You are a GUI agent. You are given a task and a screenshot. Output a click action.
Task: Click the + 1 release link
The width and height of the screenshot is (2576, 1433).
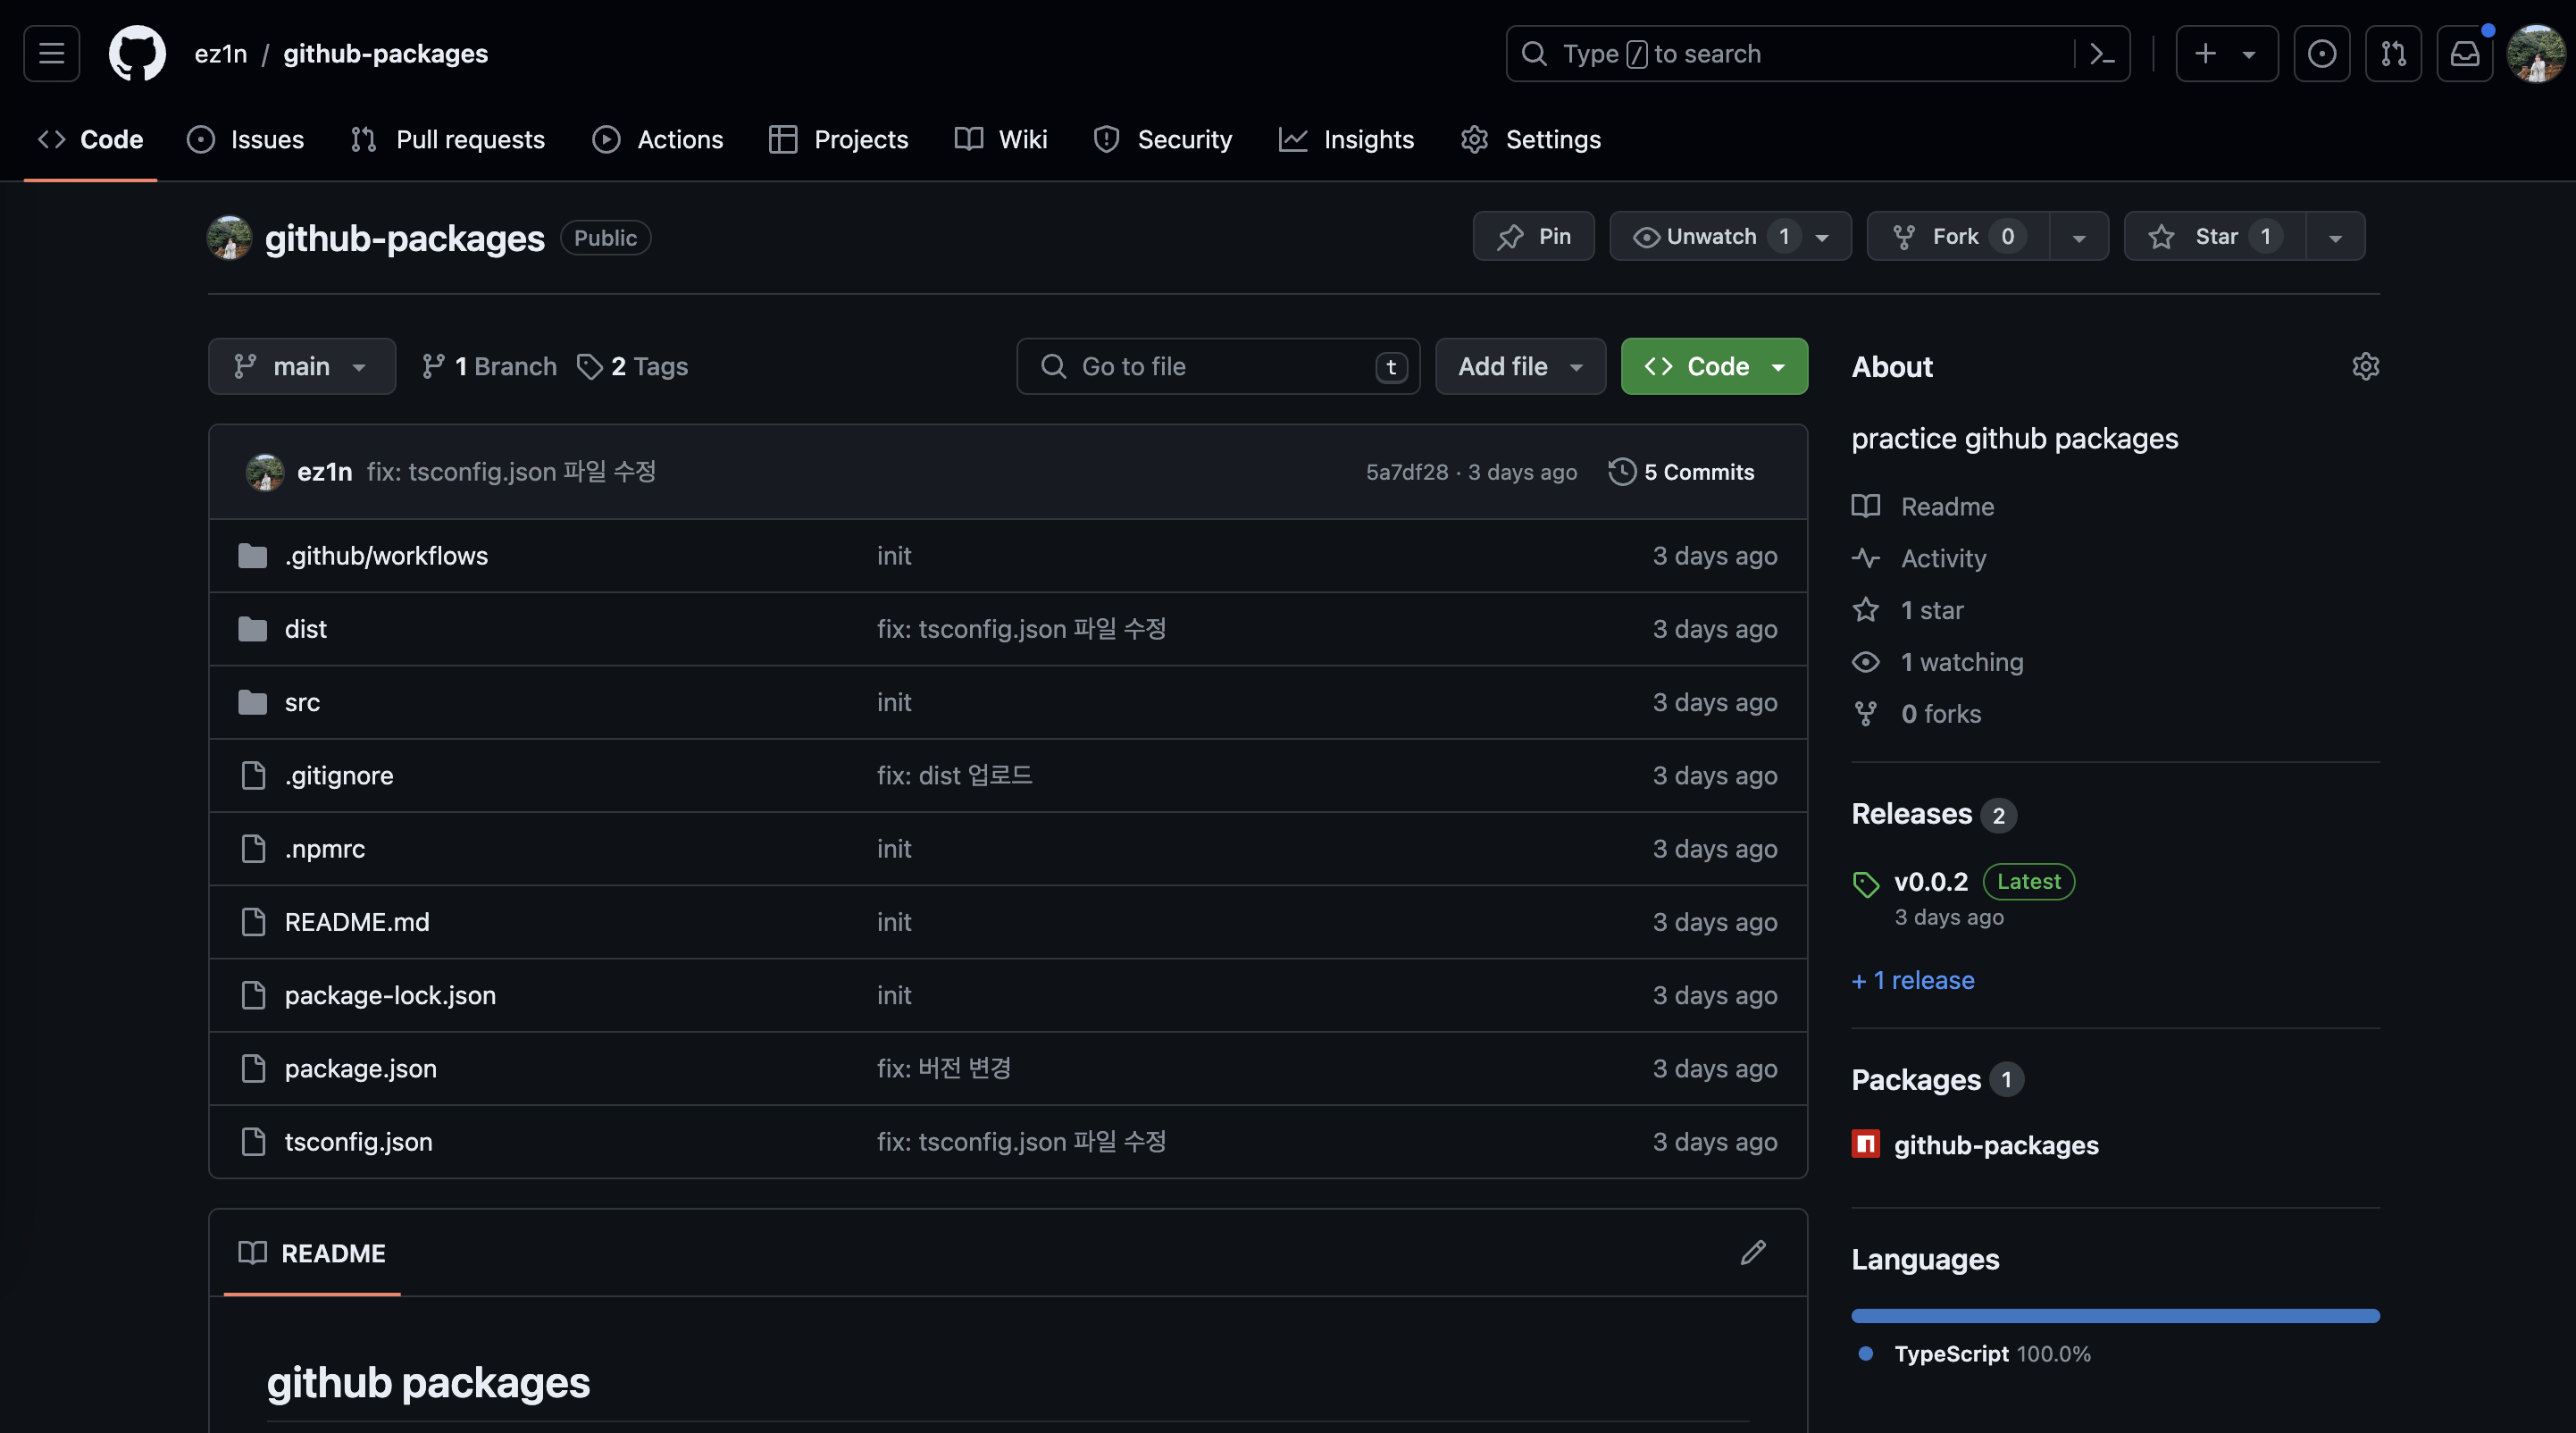[1913, 980]
